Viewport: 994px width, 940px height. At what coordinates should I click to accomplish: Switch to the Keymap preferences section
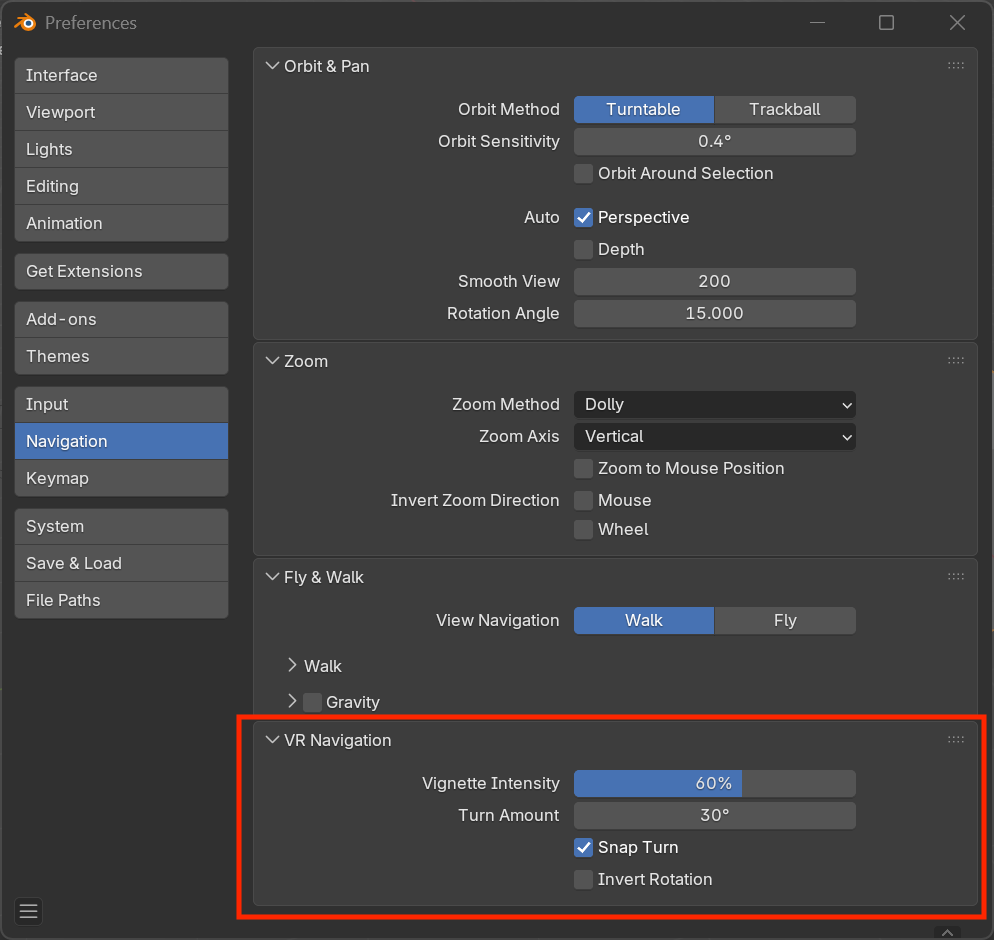tap(121, 478)
